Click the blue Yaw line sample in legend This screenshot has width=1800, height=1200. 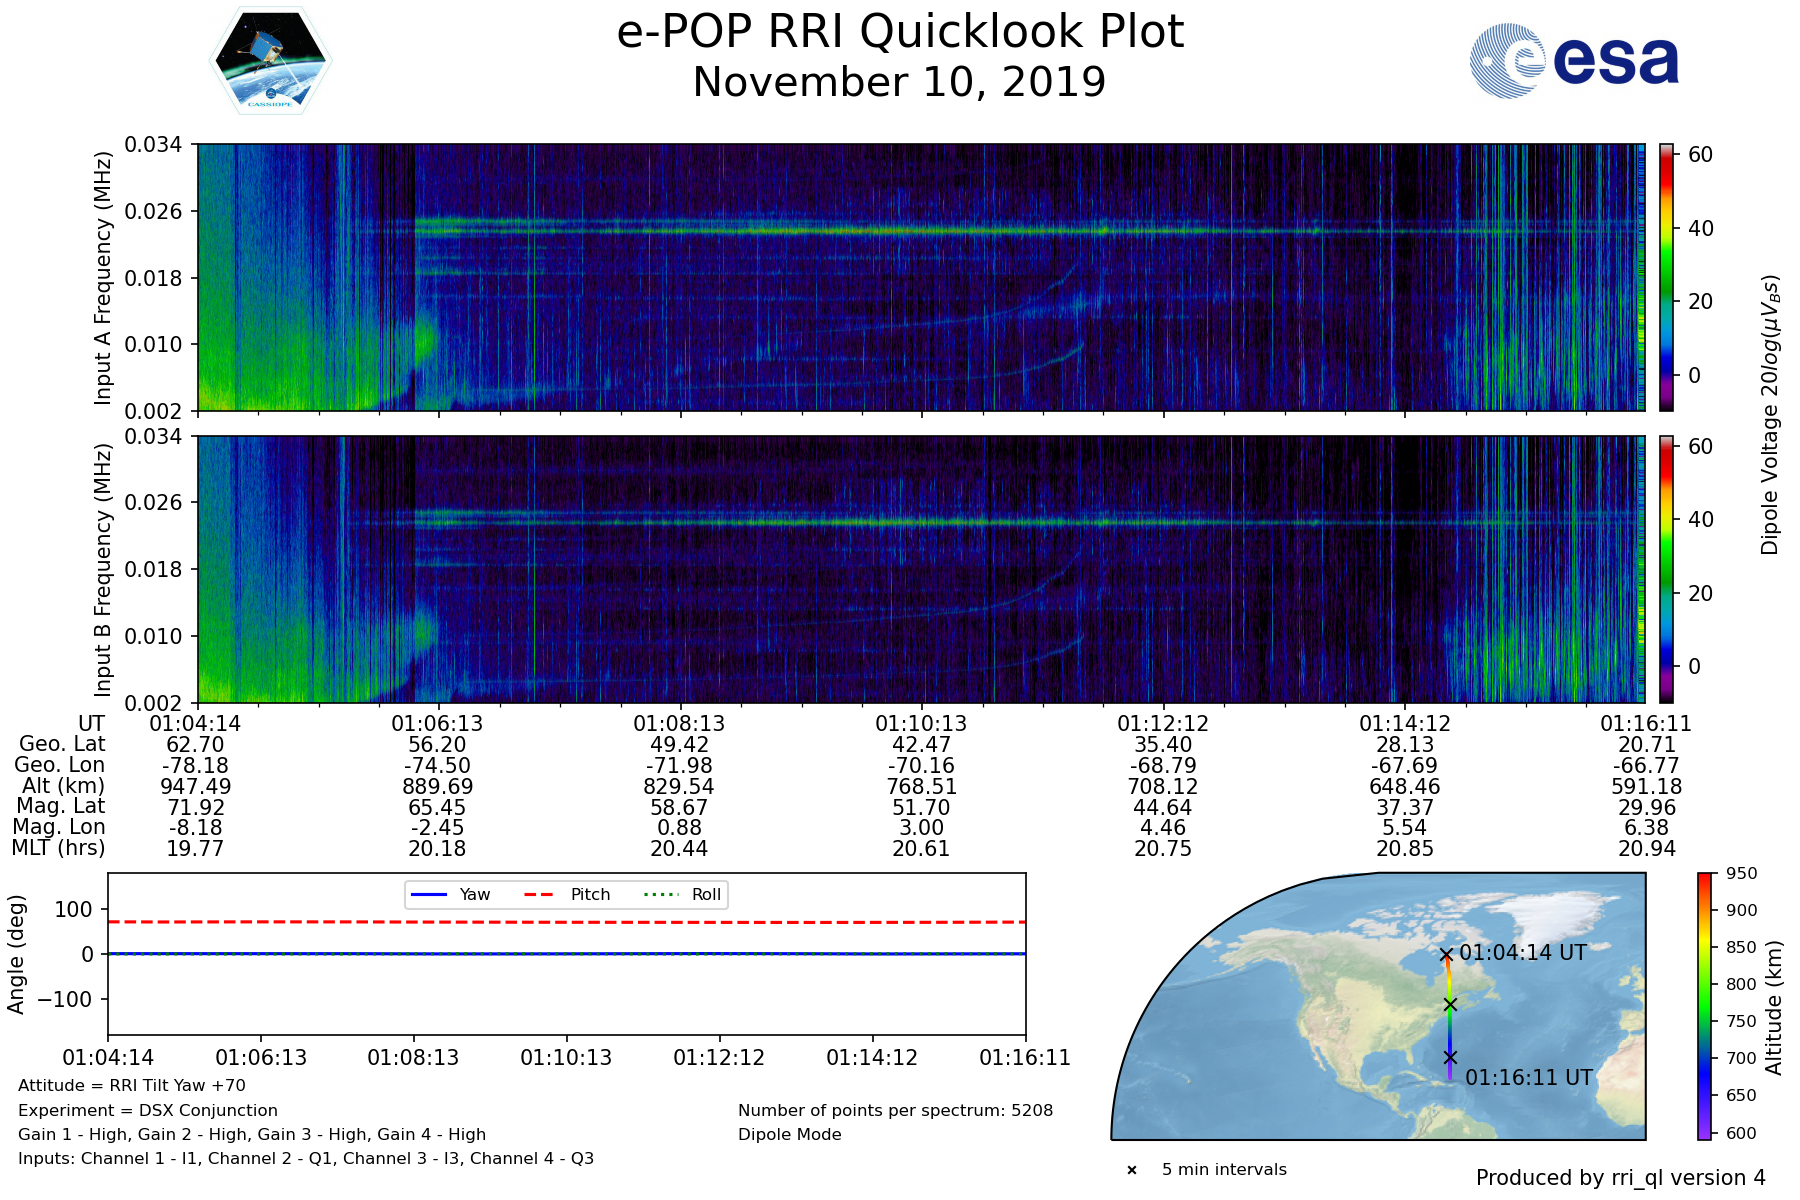(429, 894)
